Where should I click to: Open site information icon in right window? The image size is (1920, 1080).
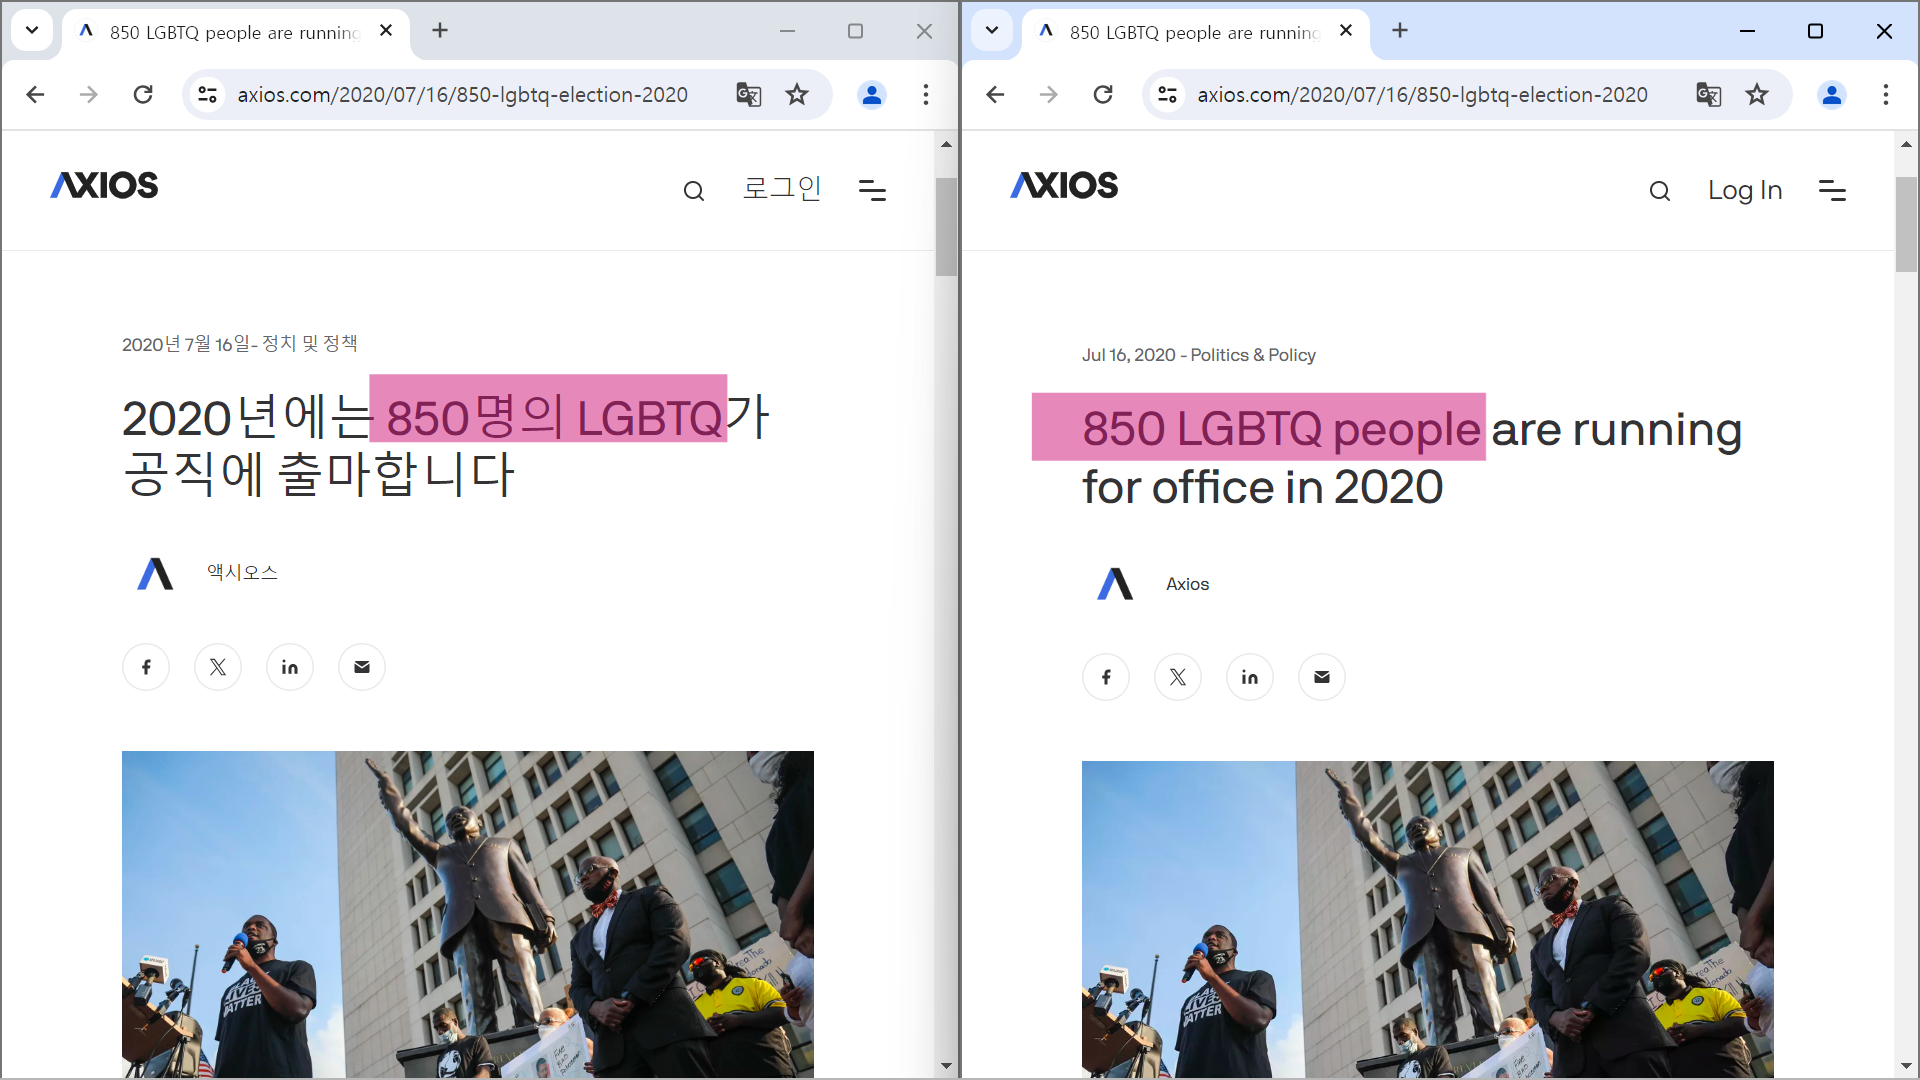point(1168,94)
